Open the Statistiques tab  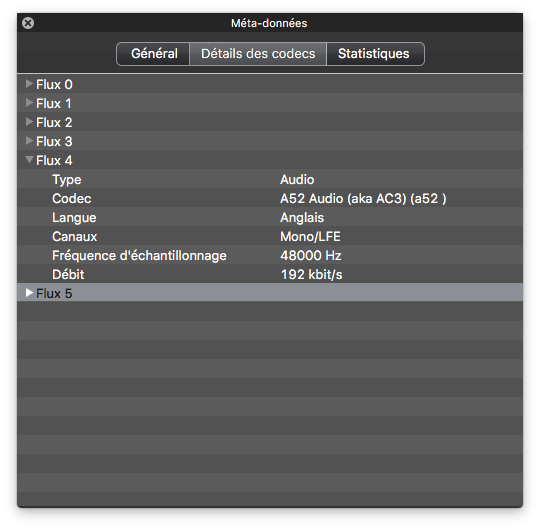point(375,54)
